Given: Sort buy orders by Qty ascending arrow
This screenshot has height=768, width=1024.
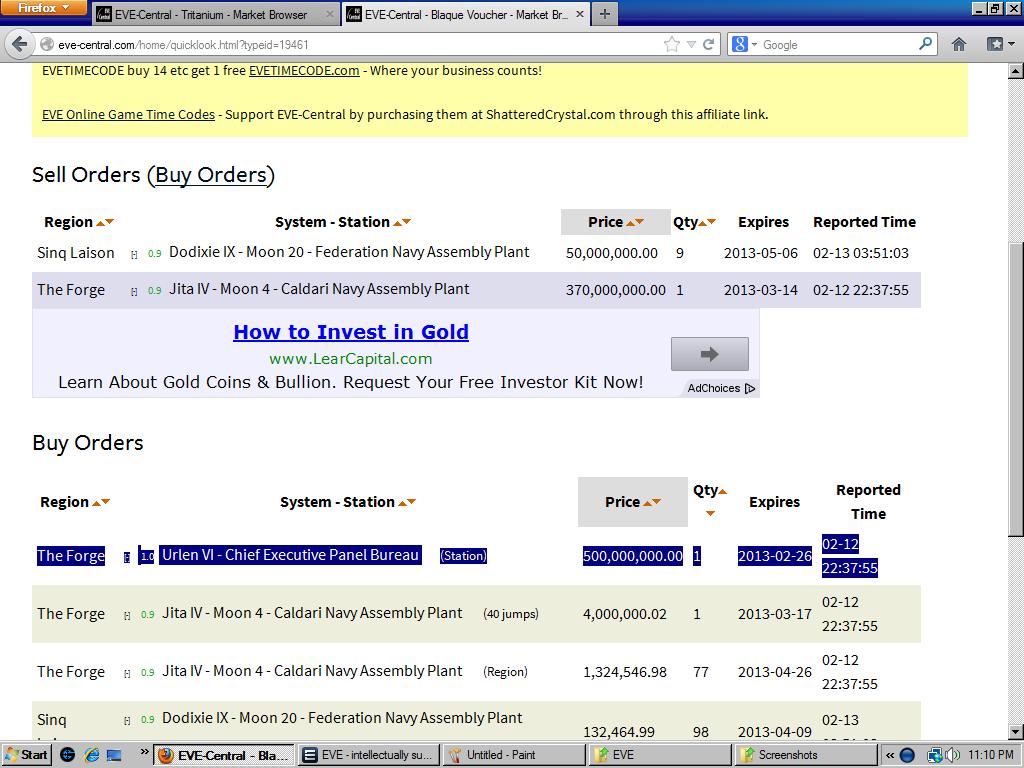Looking at the screenshot, I should pos(723,491).
